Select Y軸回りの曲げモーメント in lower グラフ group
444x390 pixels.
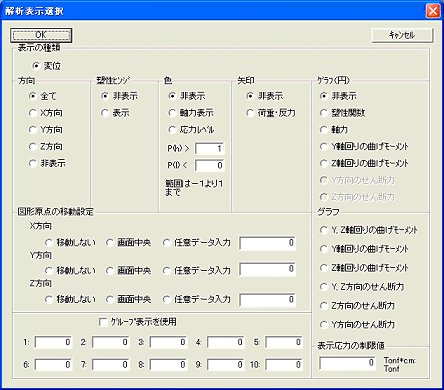[x=364, y=249]
